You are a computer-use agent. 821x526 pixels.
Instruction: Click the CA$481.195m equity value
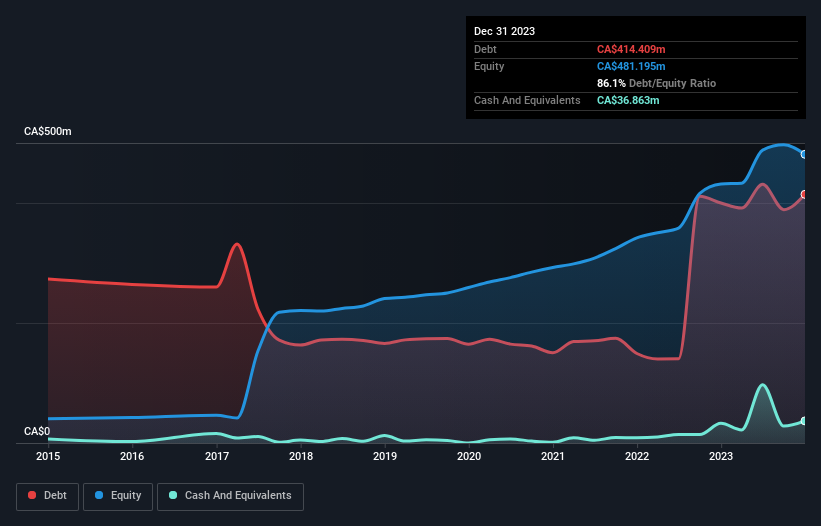coord(631,66)
